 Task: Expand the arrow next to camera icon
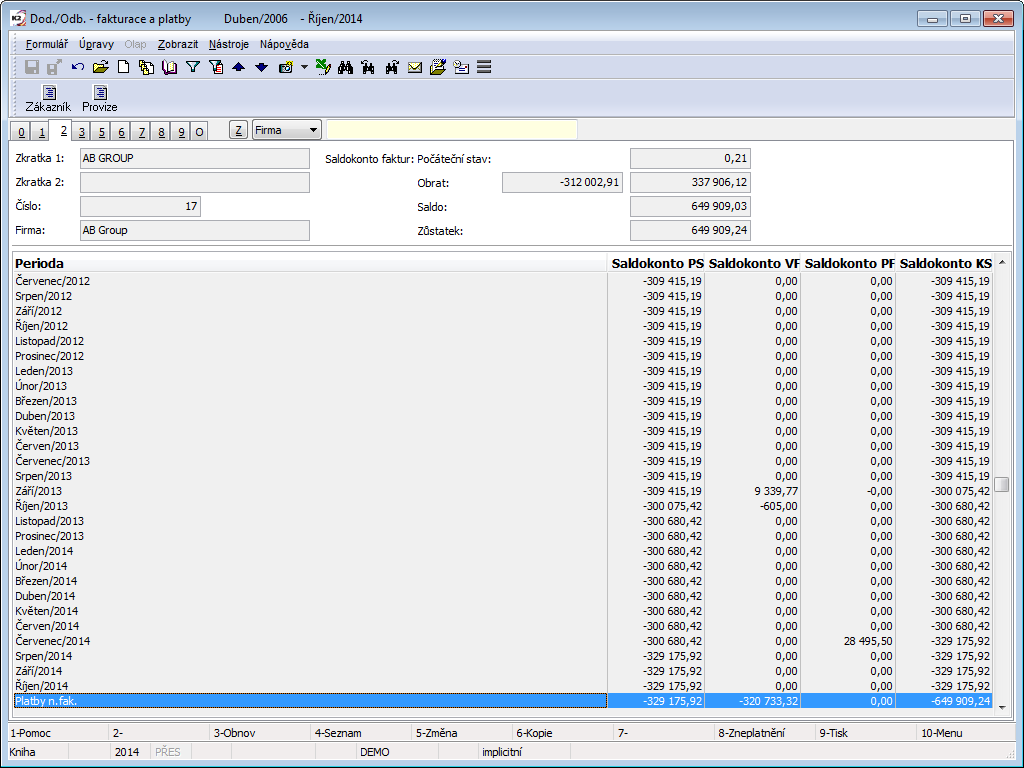point(304,67)
